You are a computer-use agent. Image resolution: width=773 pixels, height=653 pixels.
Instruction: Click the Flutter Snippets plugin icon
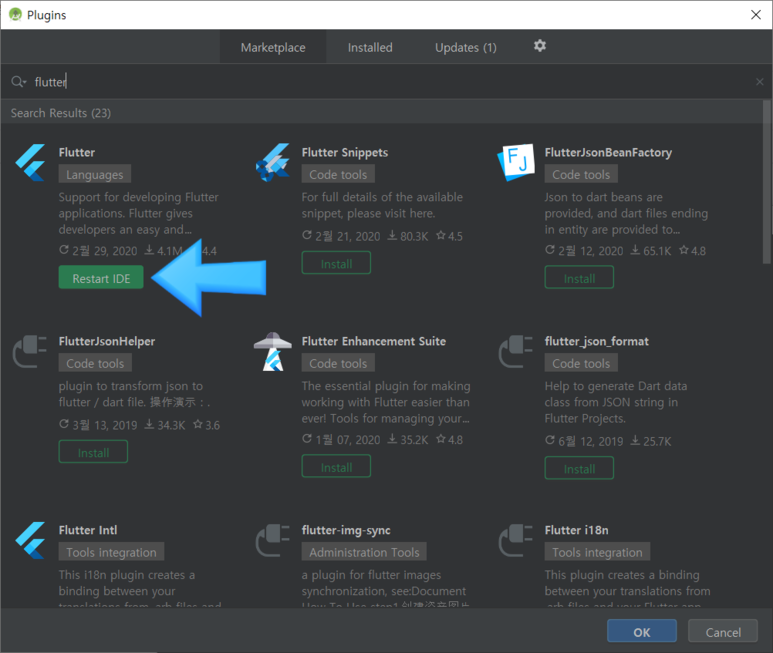pos(273,163)
